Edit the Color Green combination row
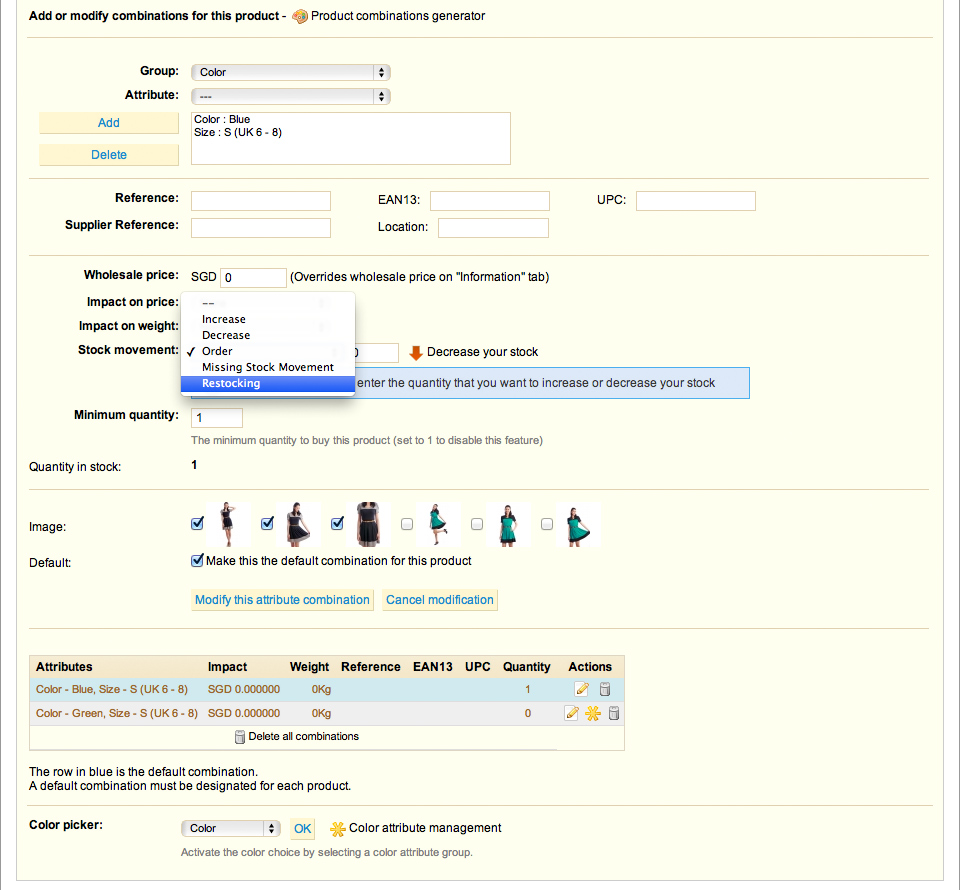The image size is (960, 890). 571,713
